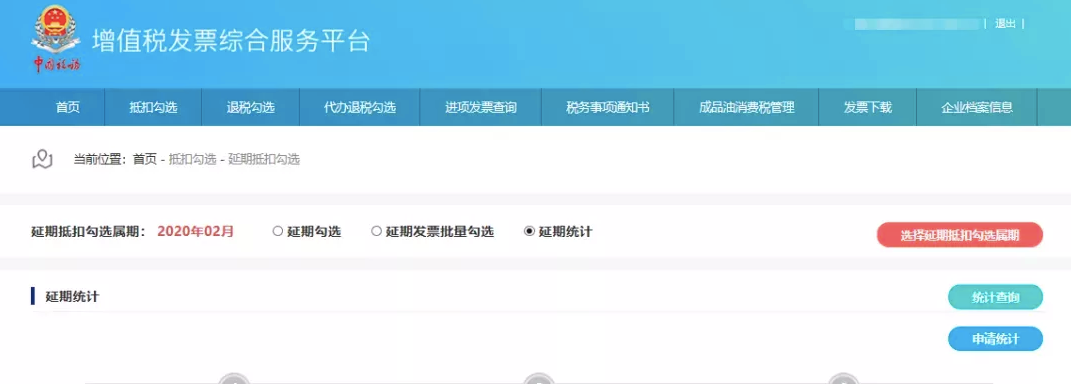This screenshot has height=384, width=1071.
Task: Click the 抵扣勾选 breadcrumb link
Action: pos(192,159)
